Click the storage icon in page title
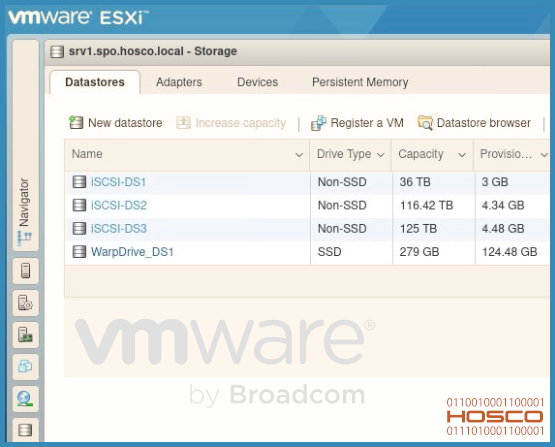 [57, 52]
